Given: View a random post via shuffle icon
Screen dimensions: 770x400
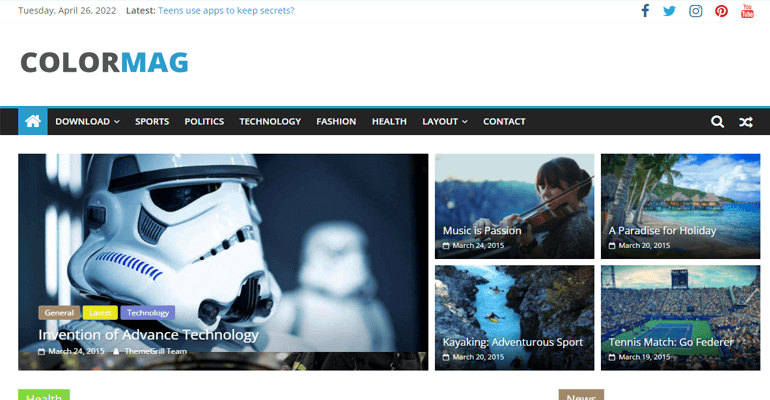Looking at the screenshot, I should [746, 122].
